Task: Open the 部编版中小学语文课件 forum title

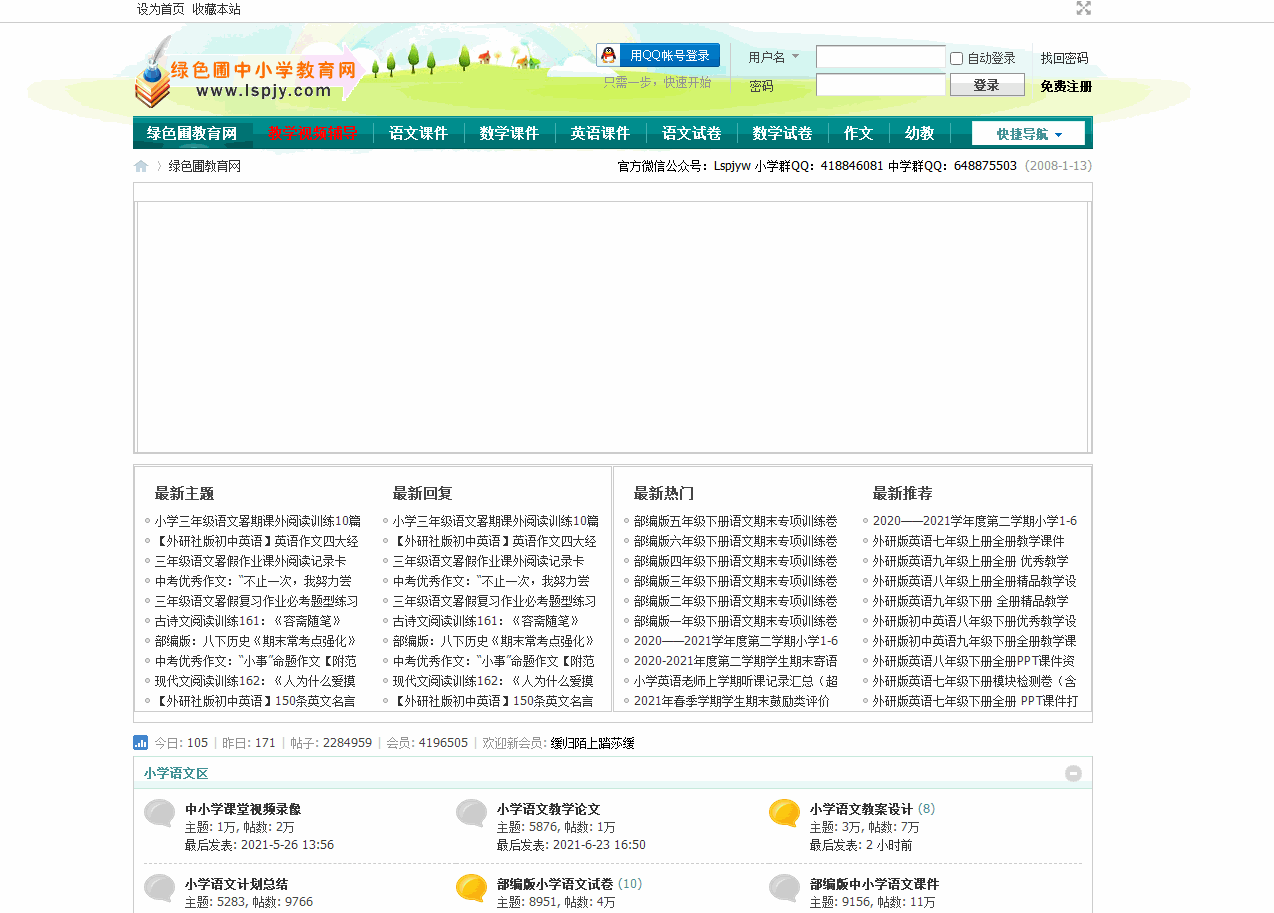Action: click(x=874, y=884)
